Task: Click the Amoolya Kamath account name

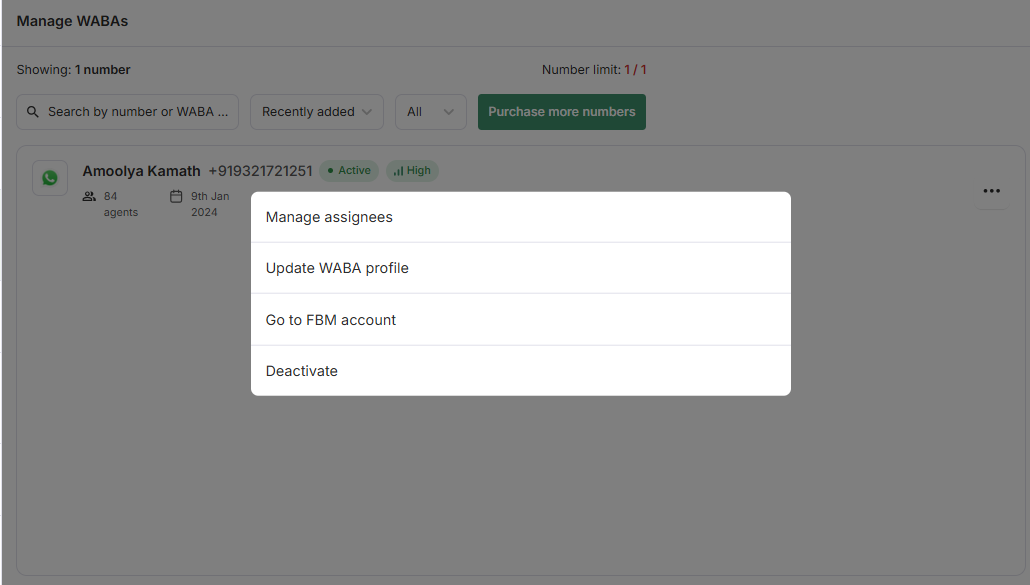Action: 141,171
